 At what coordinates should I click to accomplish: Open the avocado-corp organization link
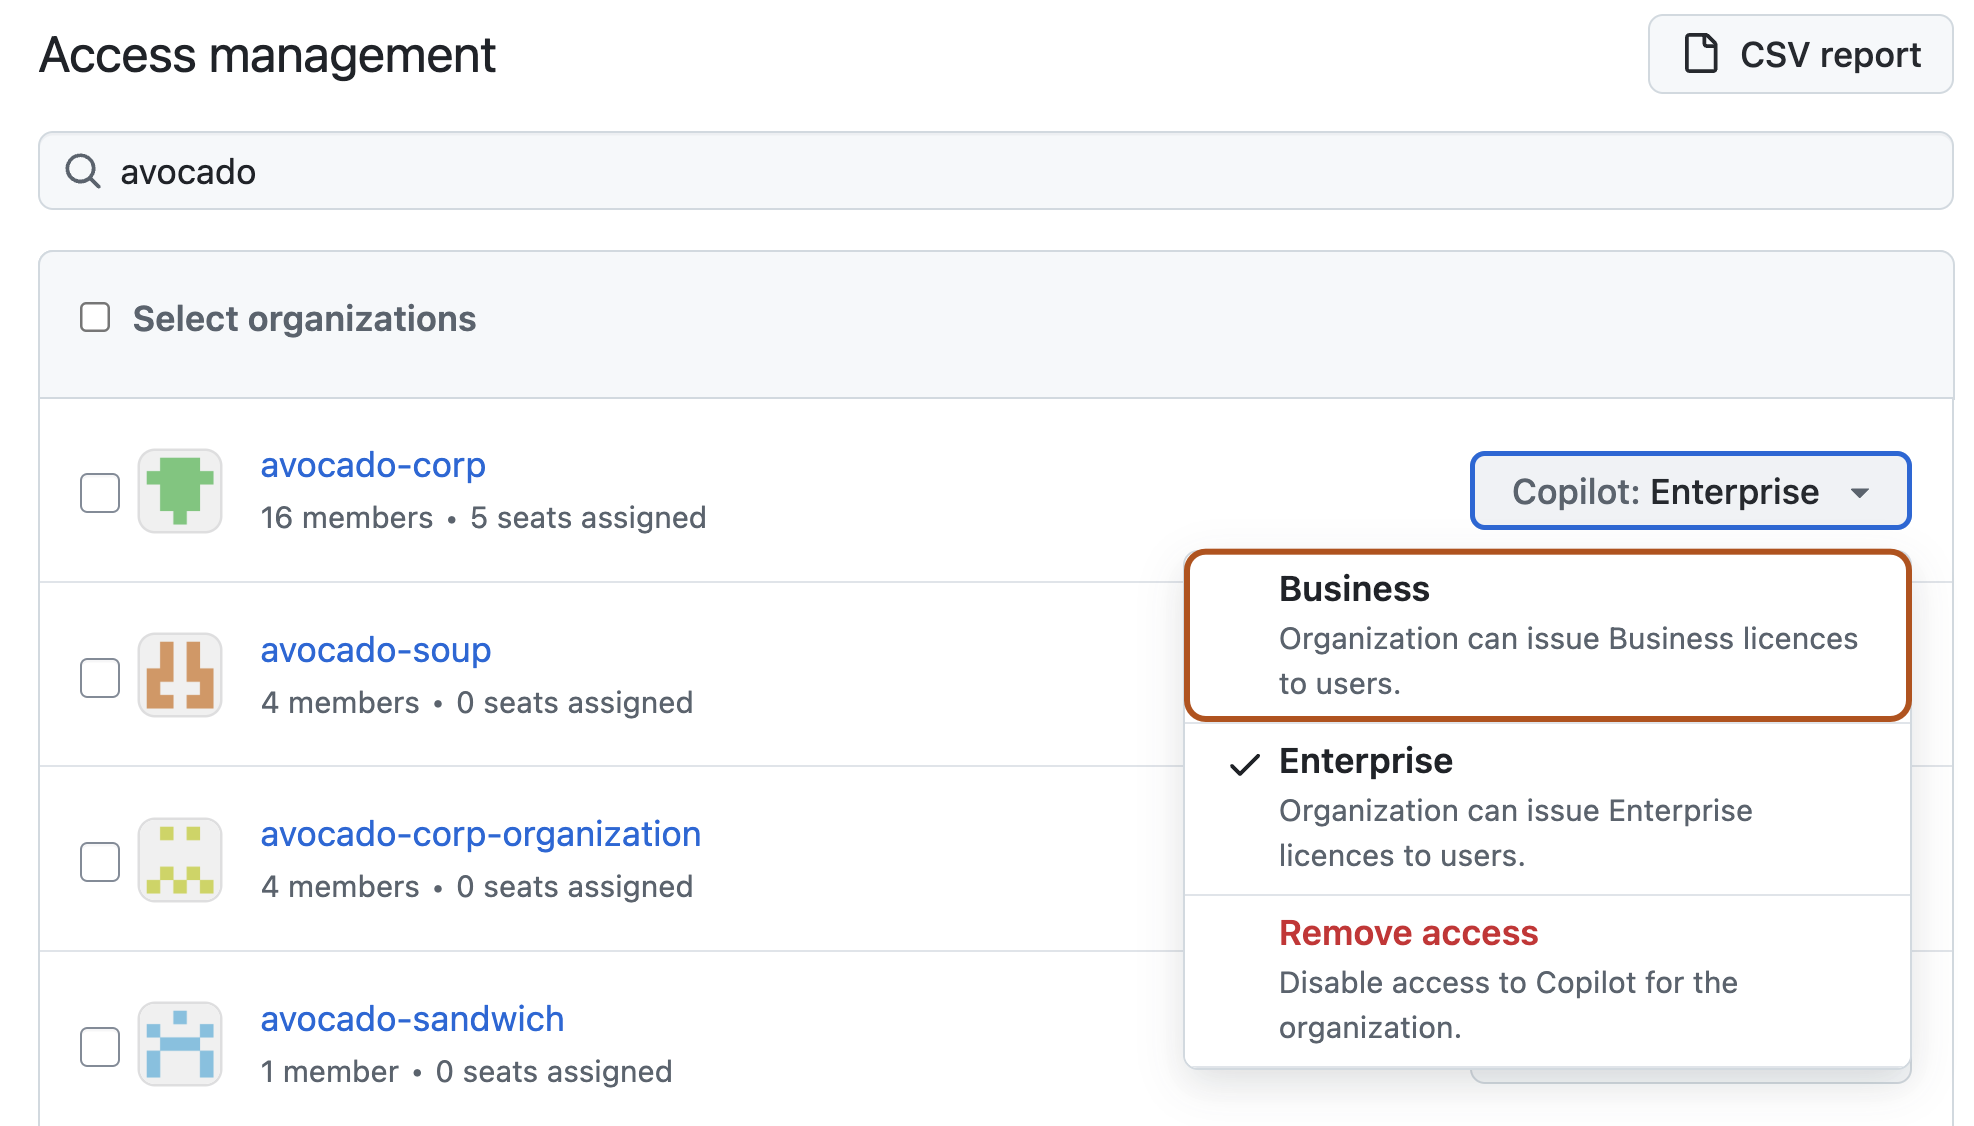[373, 464]
